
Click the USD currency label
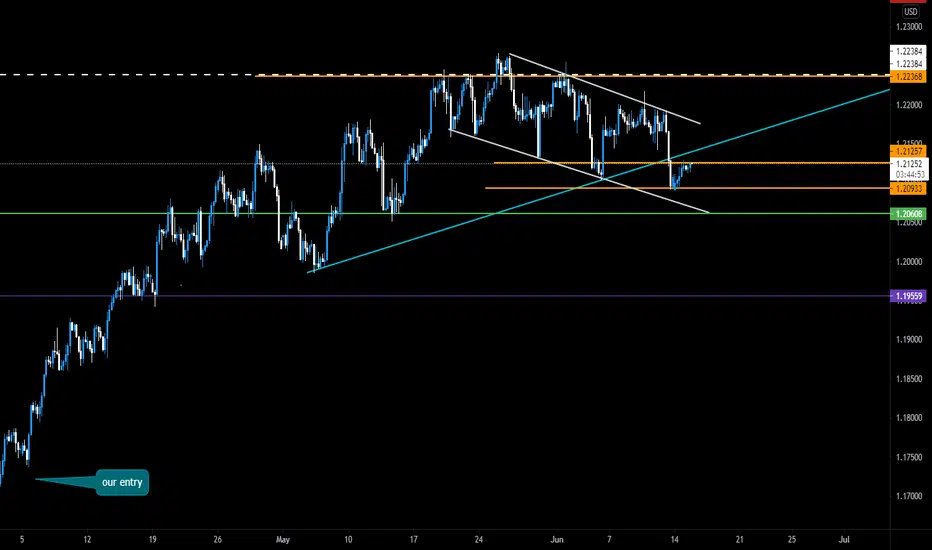pyautogui.click(x=910, y=11)
